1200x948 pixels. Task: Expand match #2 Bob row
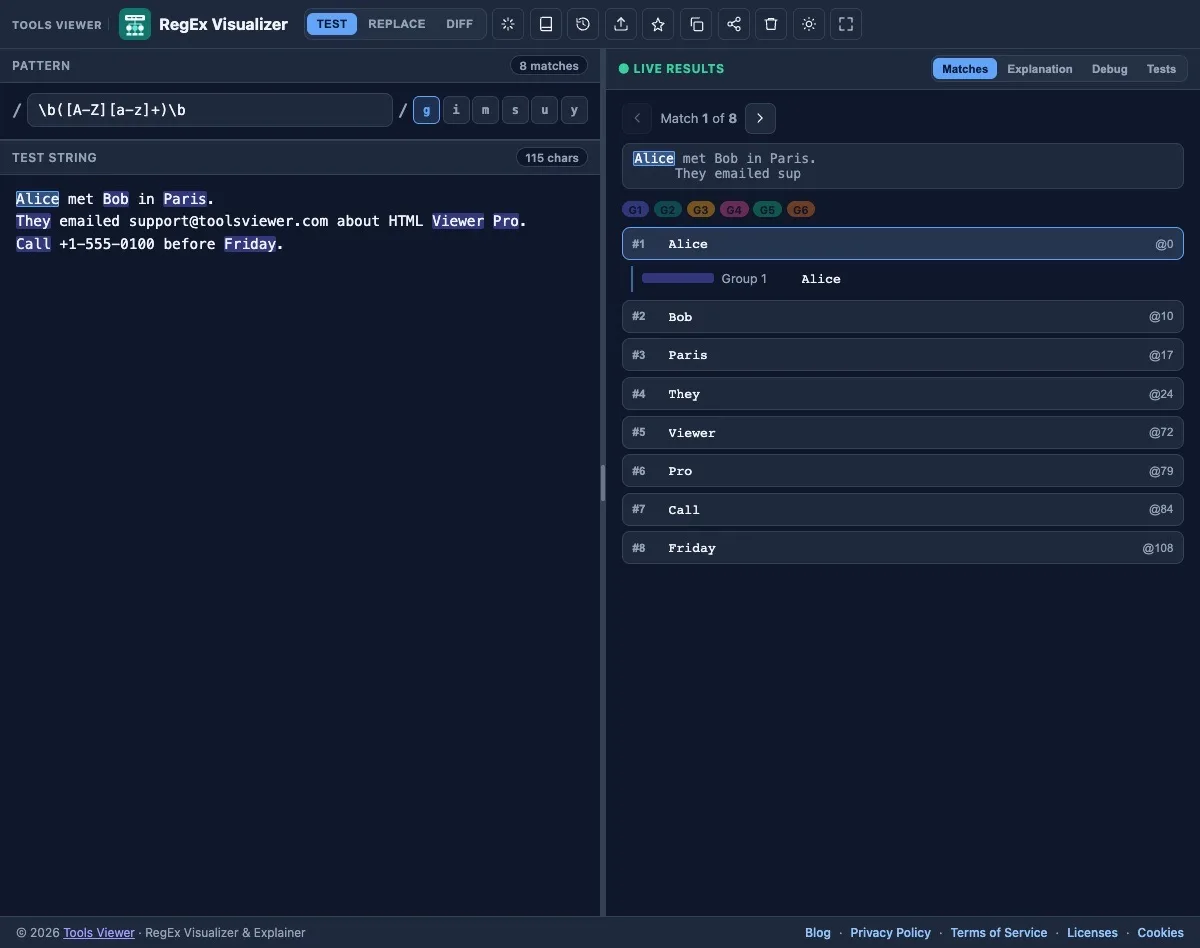coord(903,317)
